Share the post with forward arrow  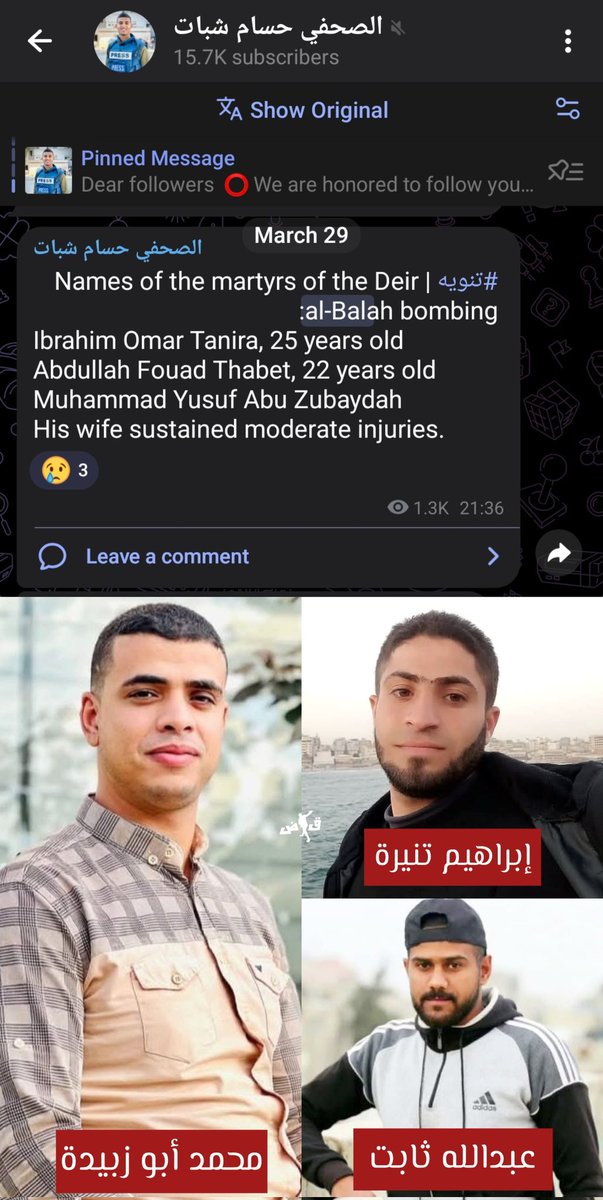(x=559, y=552)
